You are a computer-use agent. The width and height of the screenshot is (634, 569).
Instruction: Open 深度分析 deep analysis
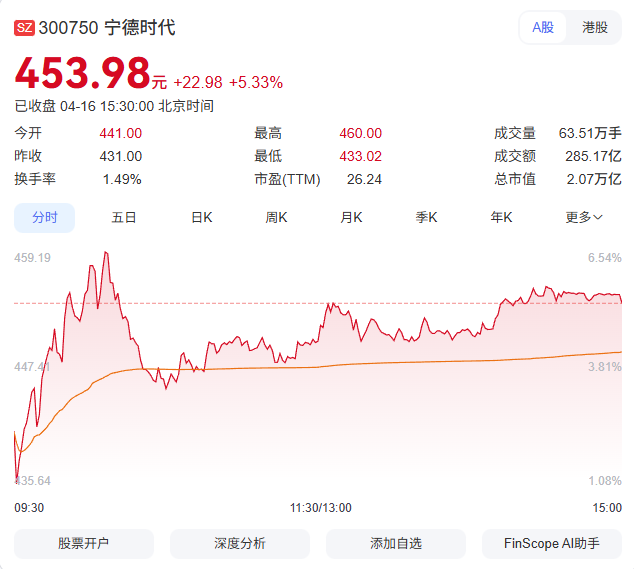point(240,543)
